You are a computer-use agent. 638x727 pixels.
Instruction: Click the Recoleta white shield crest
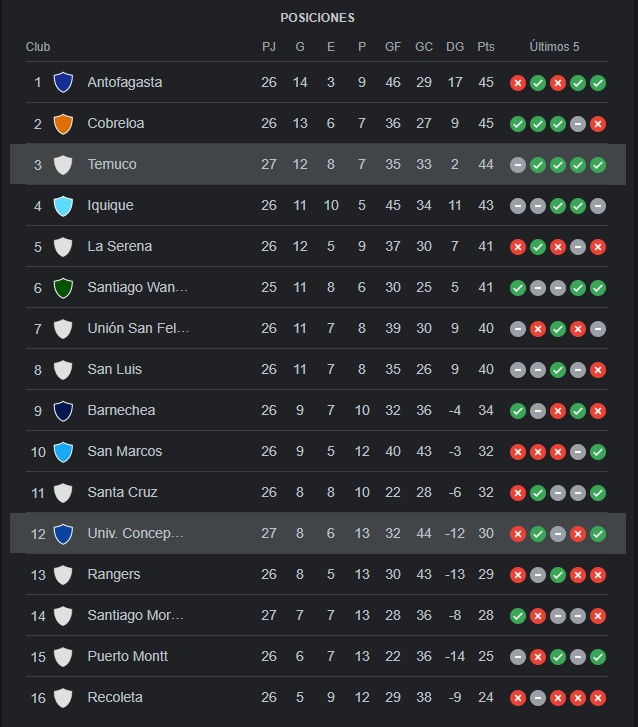[63, 698]
